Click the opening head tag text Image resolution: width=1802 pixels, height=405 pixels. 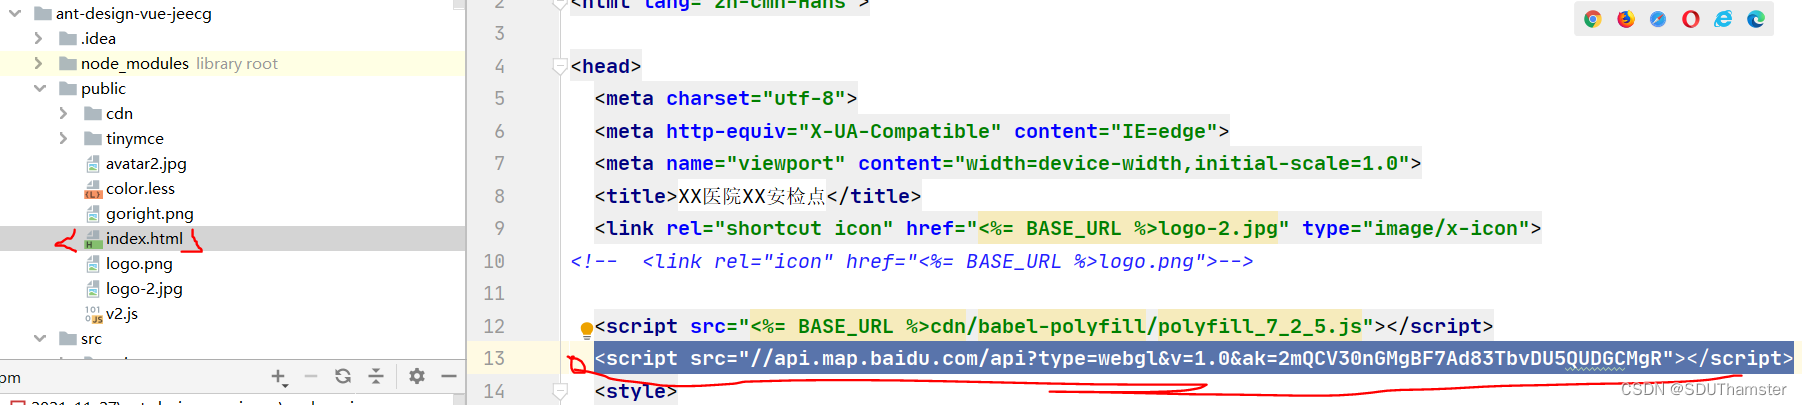606,67
